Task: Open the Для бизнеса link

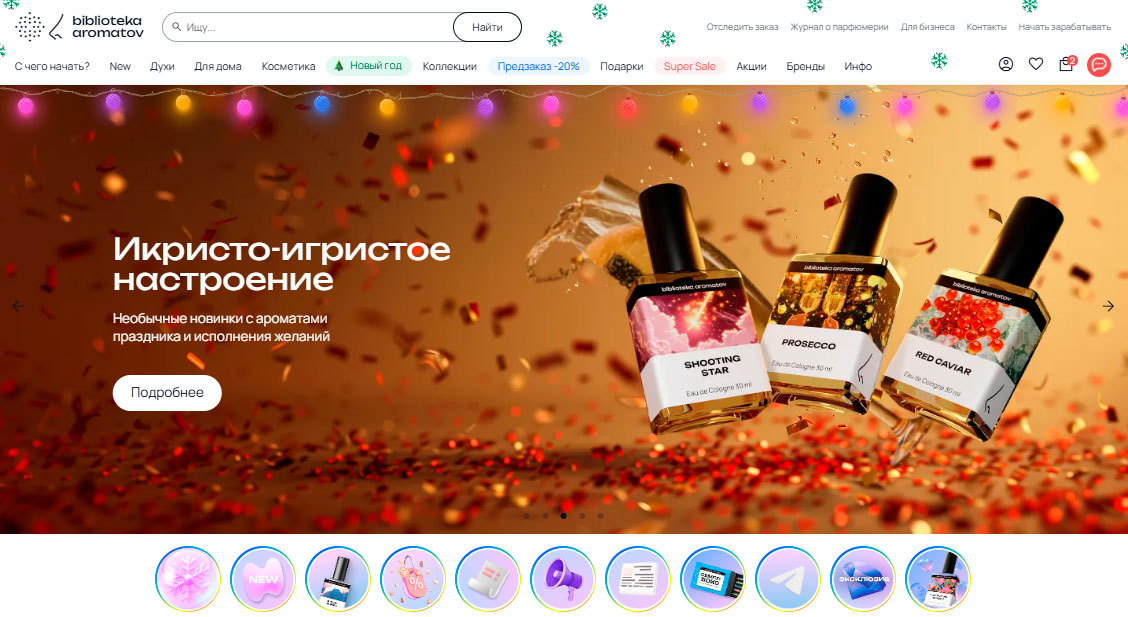Action: pos(927,27)
